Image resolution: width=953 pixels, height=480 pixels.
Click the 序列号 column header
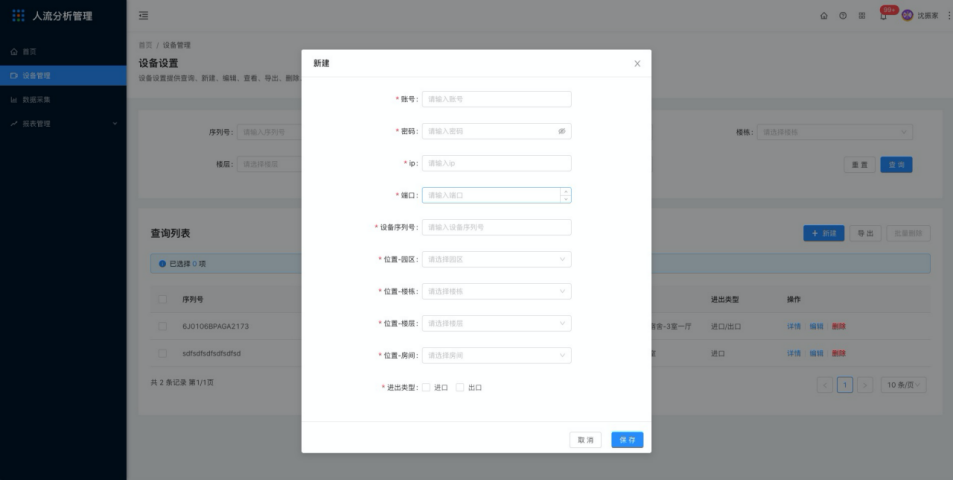[x=193, y=299]
